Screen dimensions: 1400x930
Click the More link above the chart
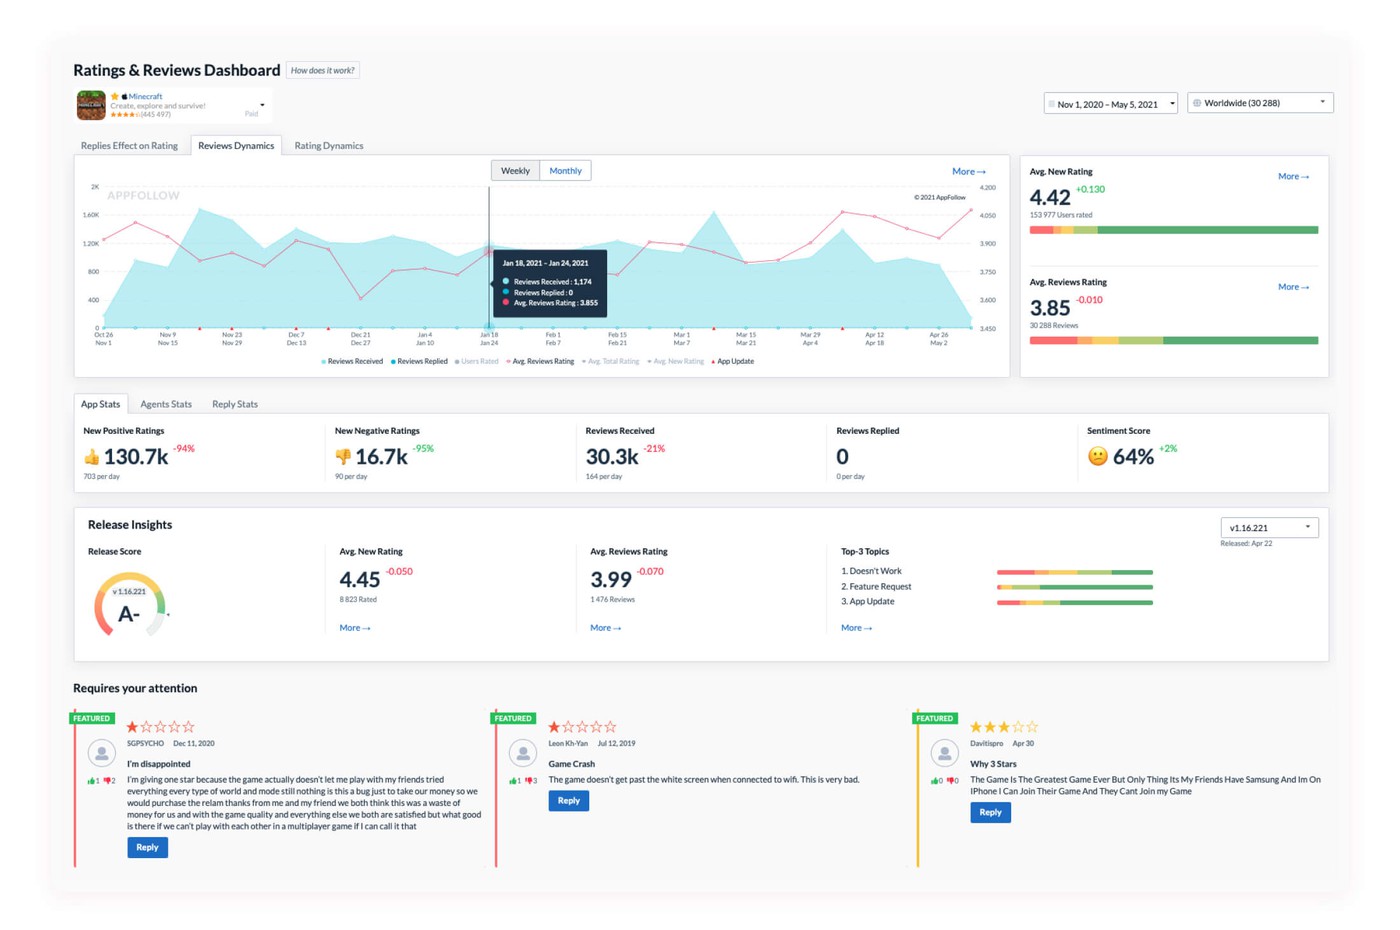coord(969,172)
